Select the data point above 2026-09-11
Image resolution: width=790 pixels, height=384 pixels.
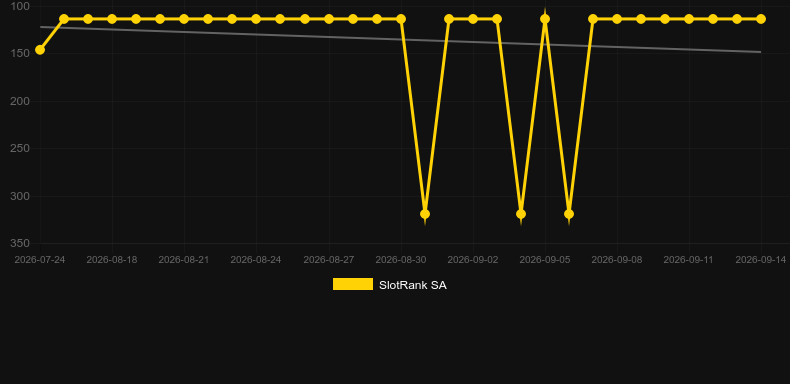point(689,19)
